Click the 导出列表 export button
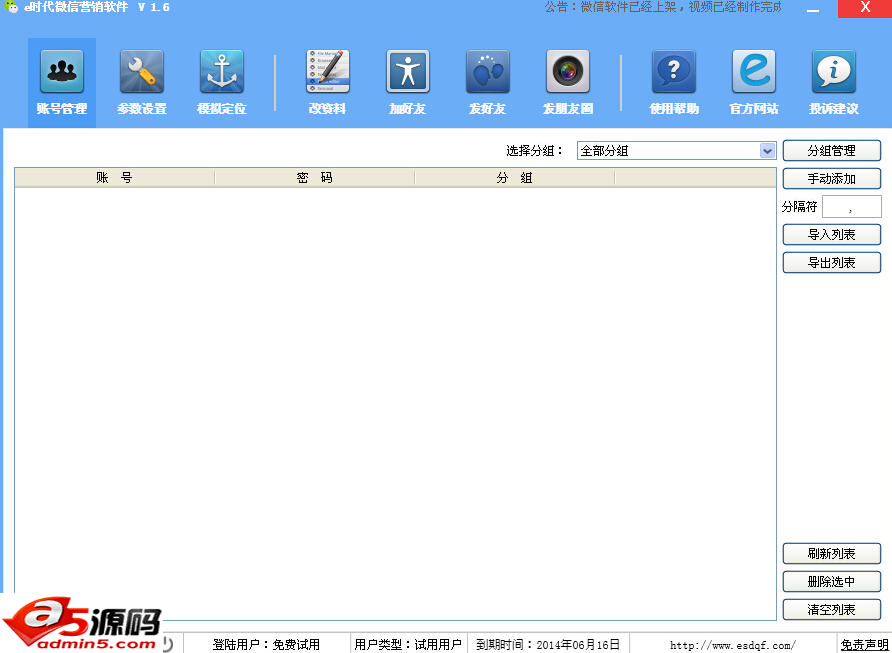The image size is (892, 653). pos(832,262)
